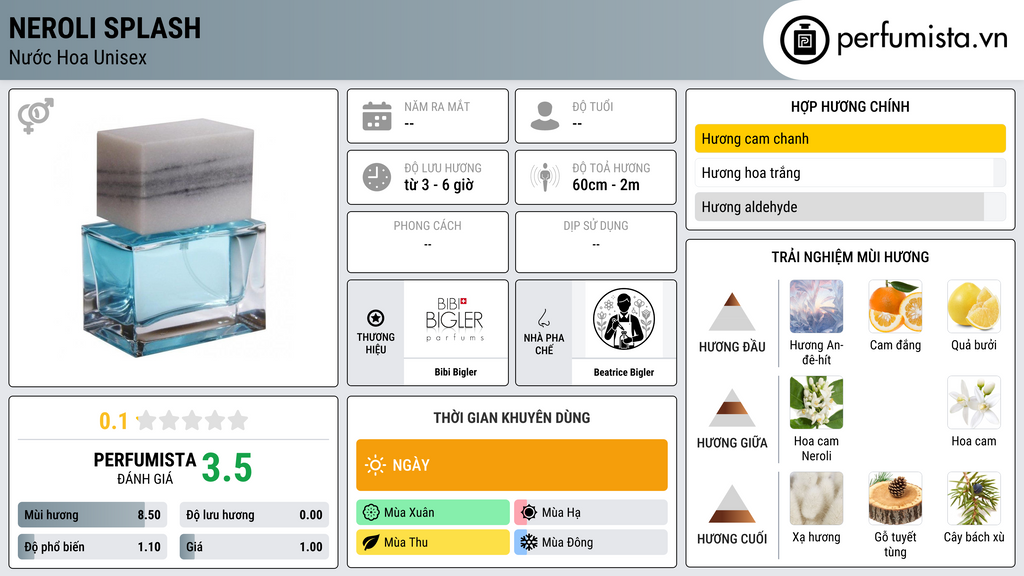This screenshot has height=576, width=1024.
Task: Click the clock icon for Độ lưu hương
Action: (x=377, y=177)
